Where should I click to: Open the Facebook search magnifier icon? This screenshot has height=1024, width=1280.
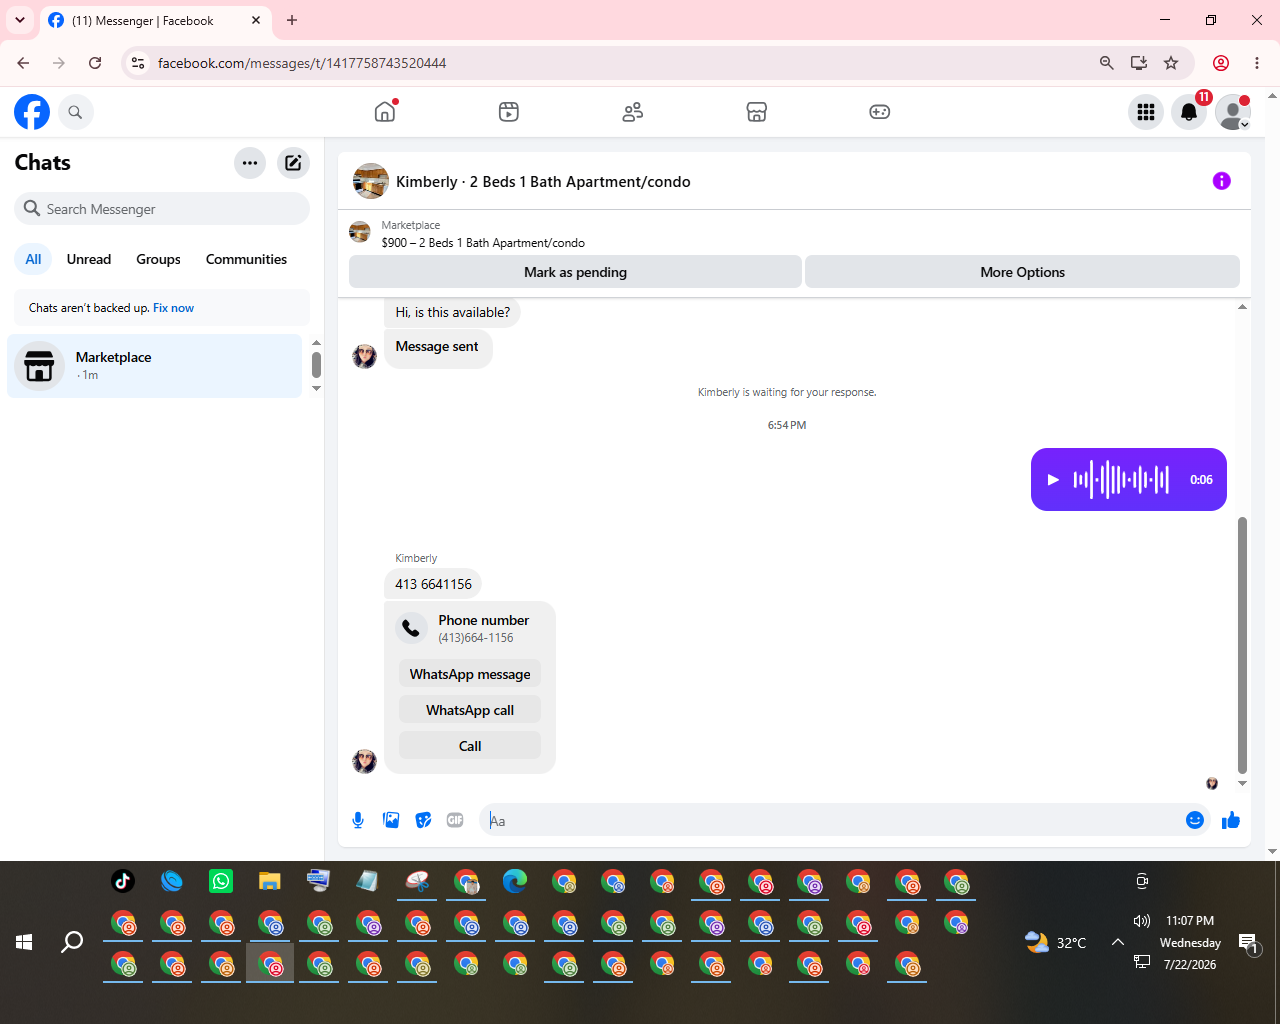coord(75,112)
